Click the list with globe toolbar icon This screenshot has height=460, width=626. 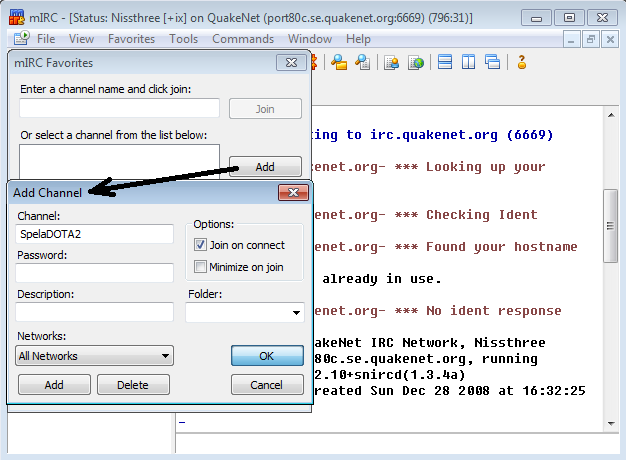416,62
